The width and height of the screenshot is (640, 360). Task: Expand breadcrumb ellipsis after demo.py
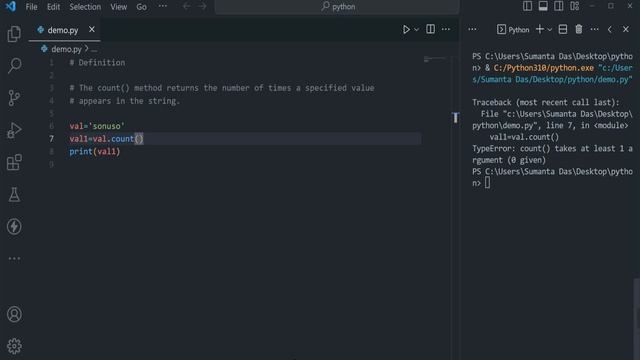coord(94,50)
